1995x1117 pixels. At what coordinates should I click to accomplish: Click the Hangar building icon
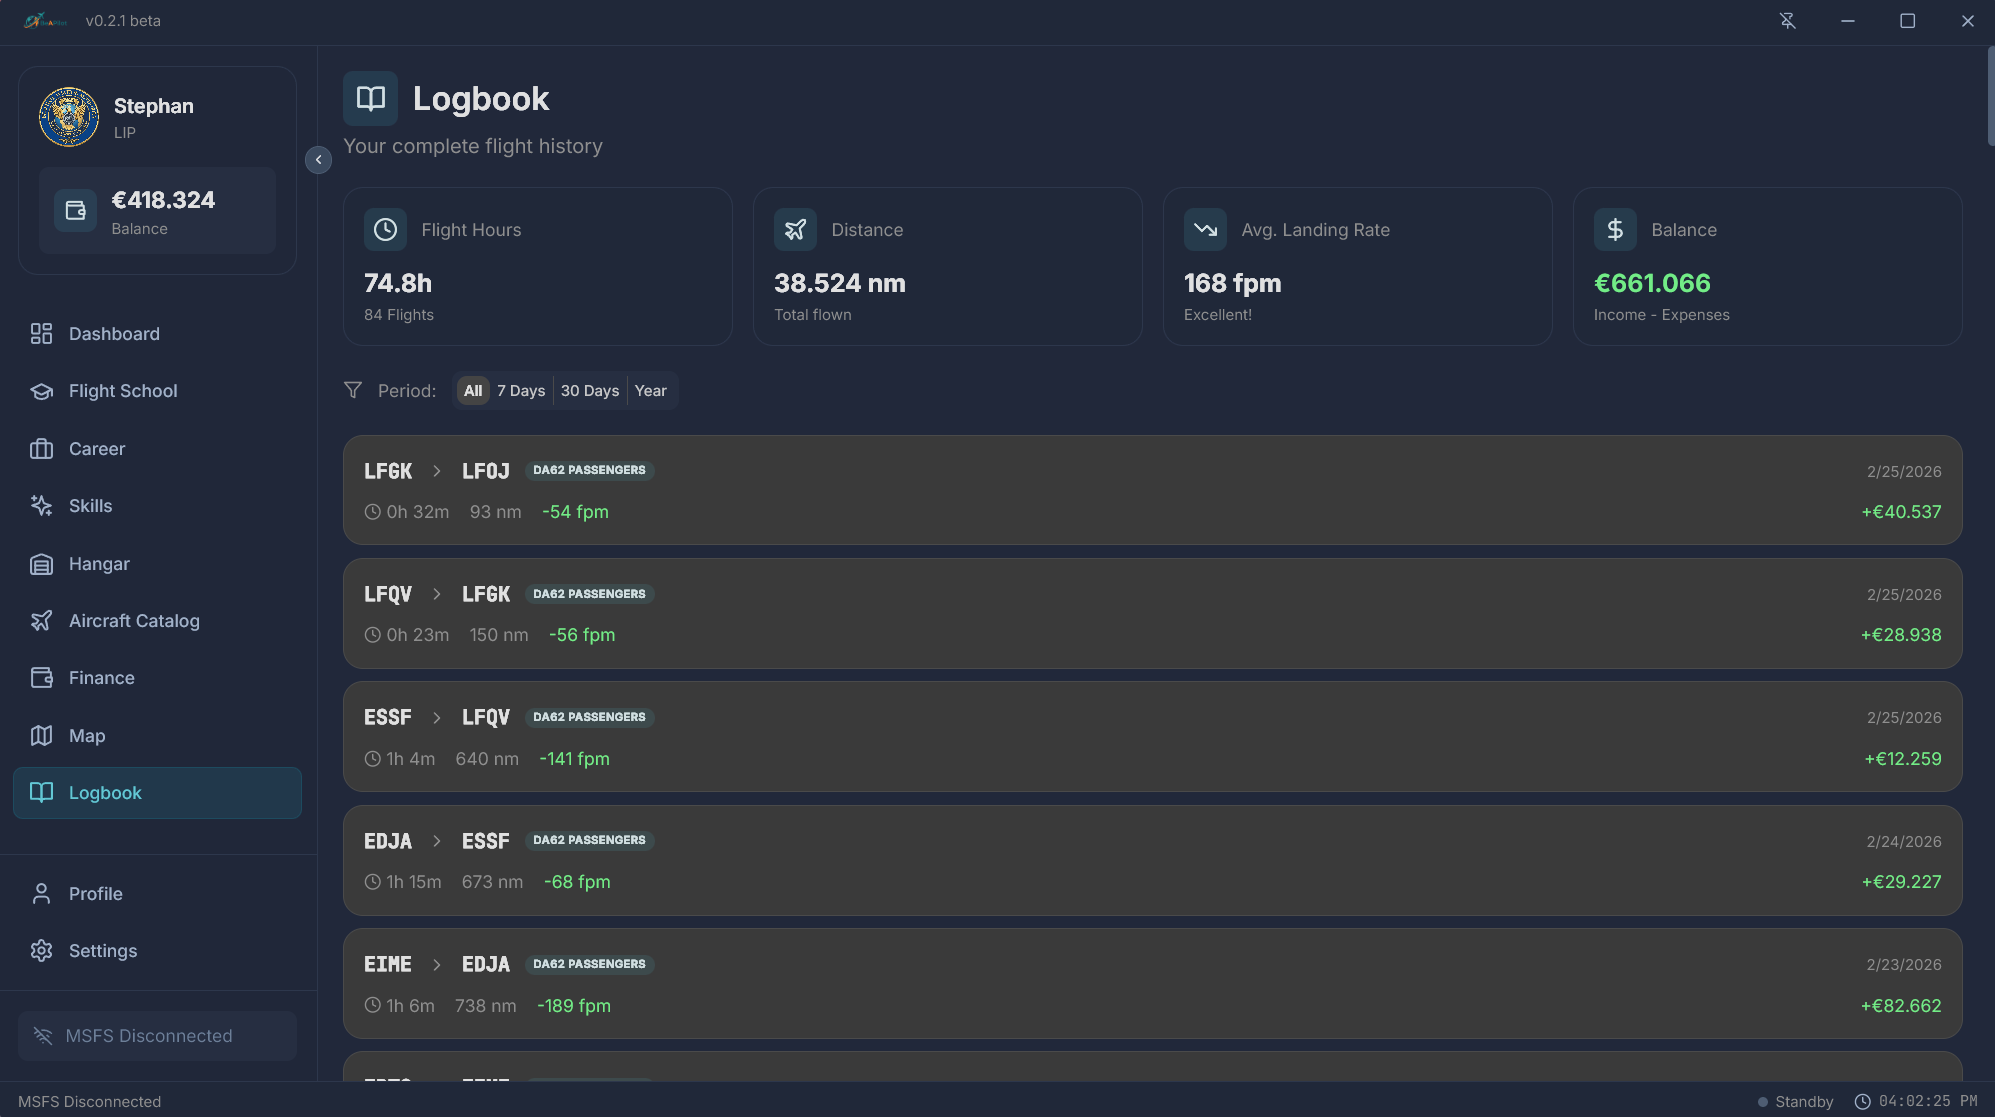tap(41, 564)
